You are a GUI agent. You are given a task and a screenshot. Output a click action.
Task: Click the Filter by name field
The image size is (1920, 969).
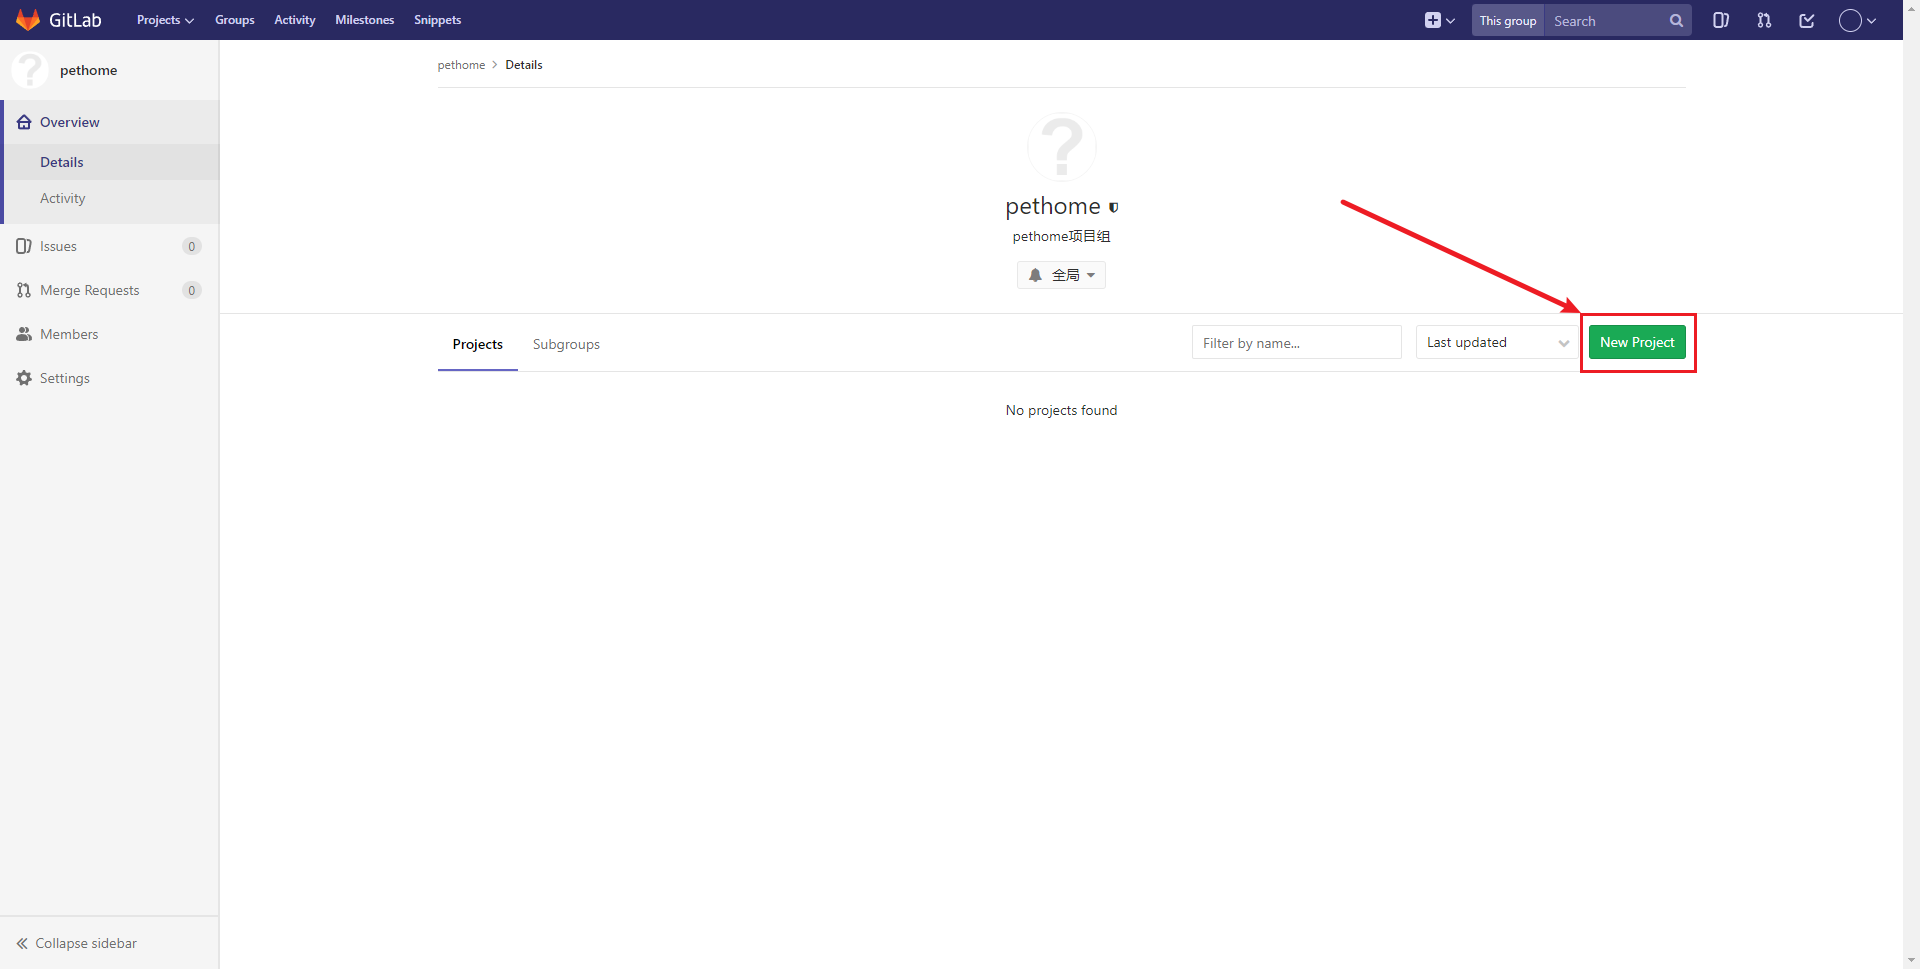(x=1297, y=342)
